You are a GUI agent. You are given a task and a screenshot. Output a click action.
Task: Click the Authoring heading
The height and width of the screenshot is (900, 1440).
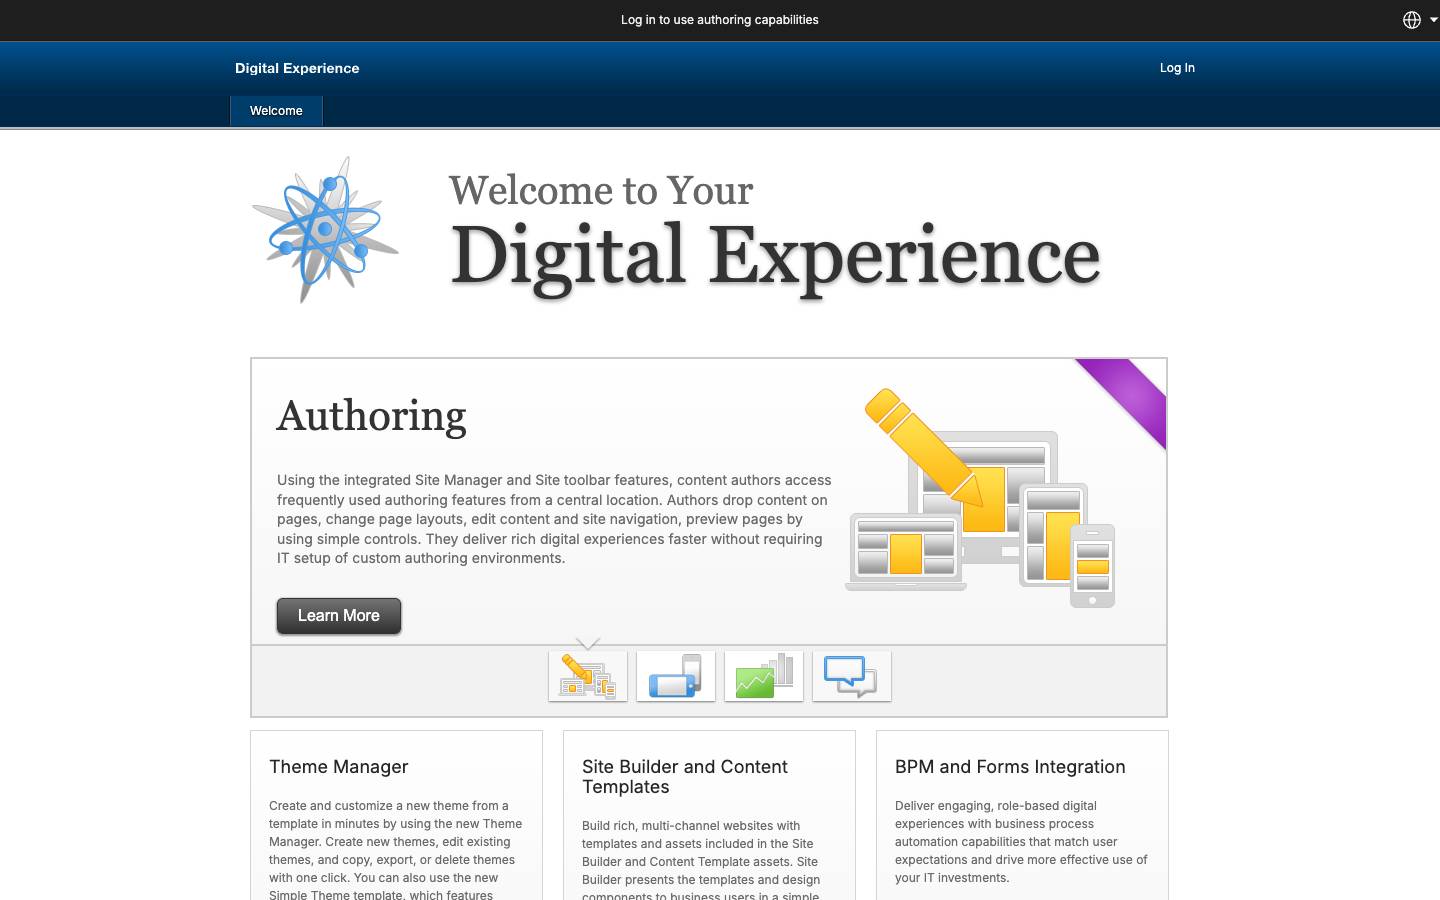tap(371, 417)
